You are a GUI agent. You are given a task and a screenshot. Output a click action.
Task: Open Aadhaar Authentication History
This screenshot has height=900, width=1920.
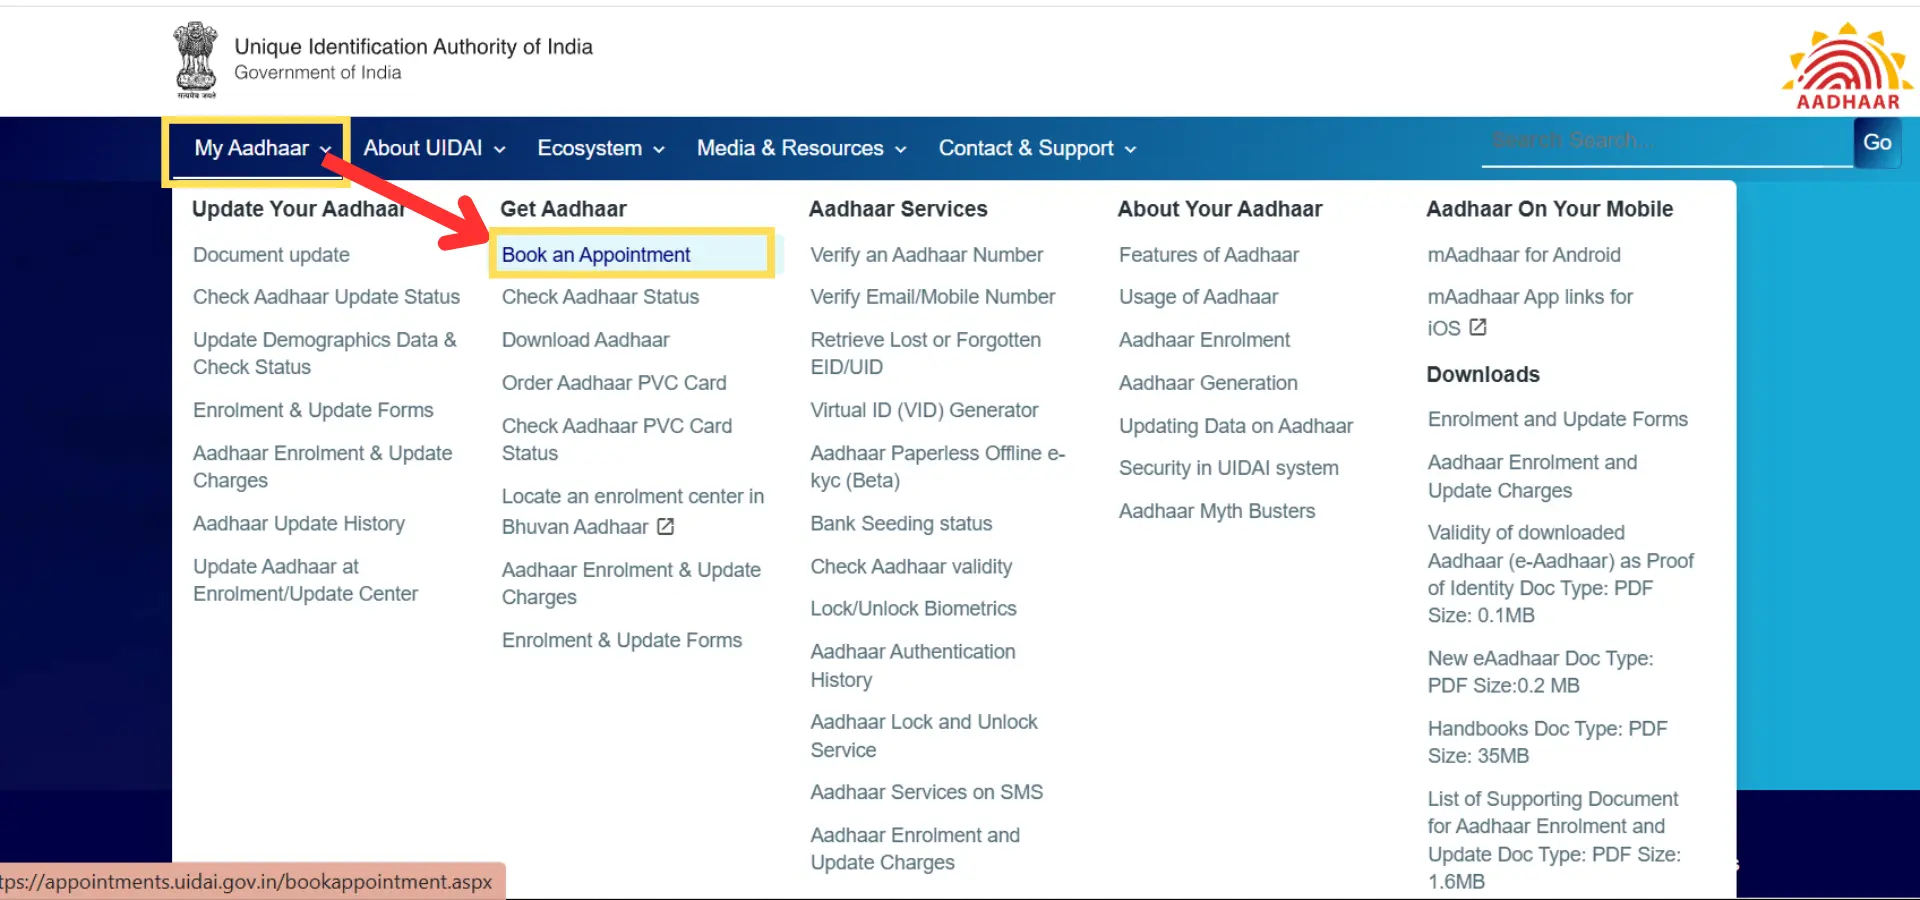tap(913, 665)
